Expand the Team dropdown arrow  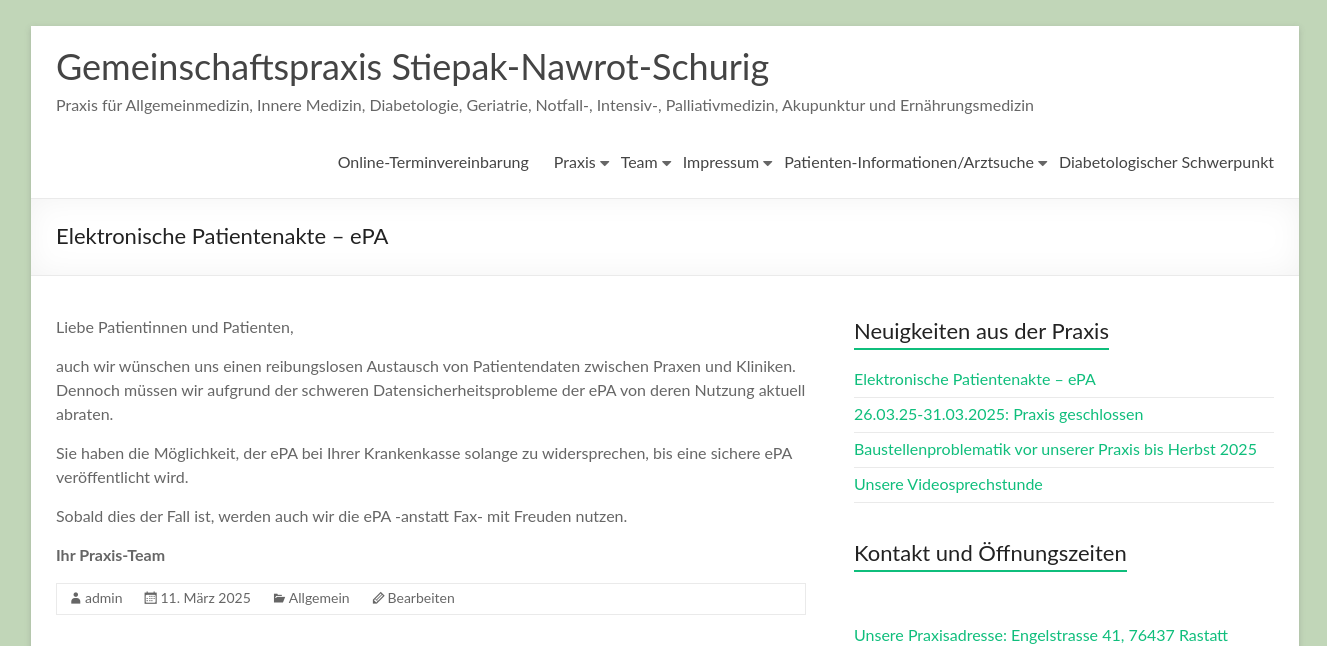[x=667, y=164]
